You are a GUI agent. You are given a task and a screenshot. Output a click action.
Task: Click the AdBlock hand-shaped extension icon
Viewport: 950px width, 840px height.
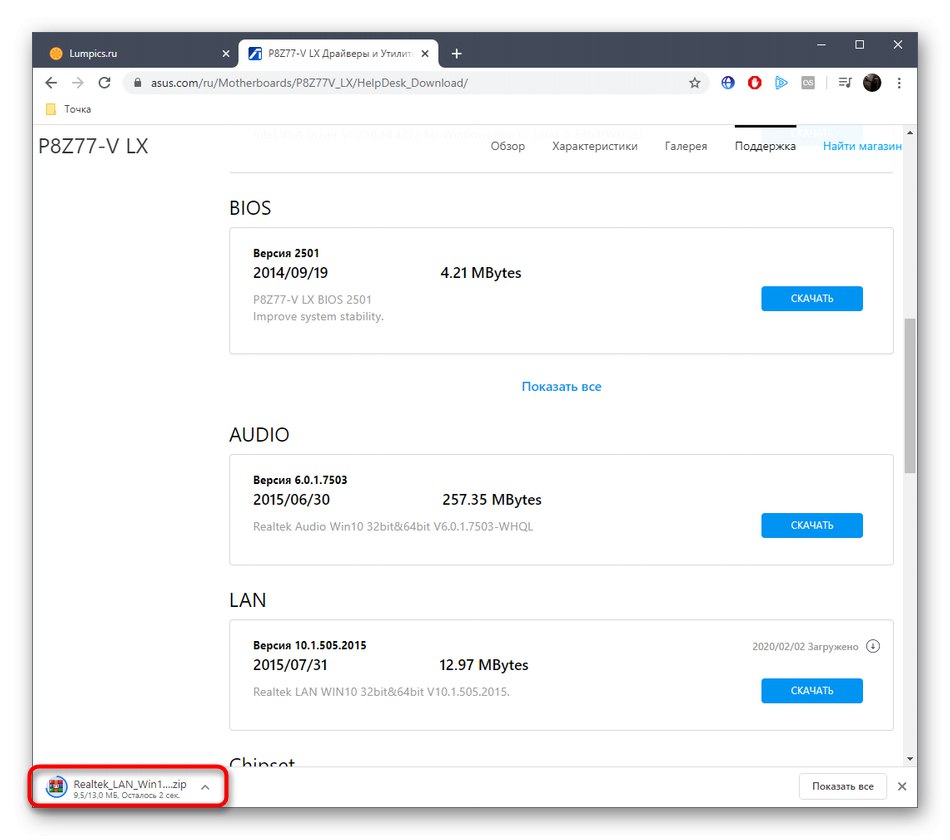click(x=754, y=82)
